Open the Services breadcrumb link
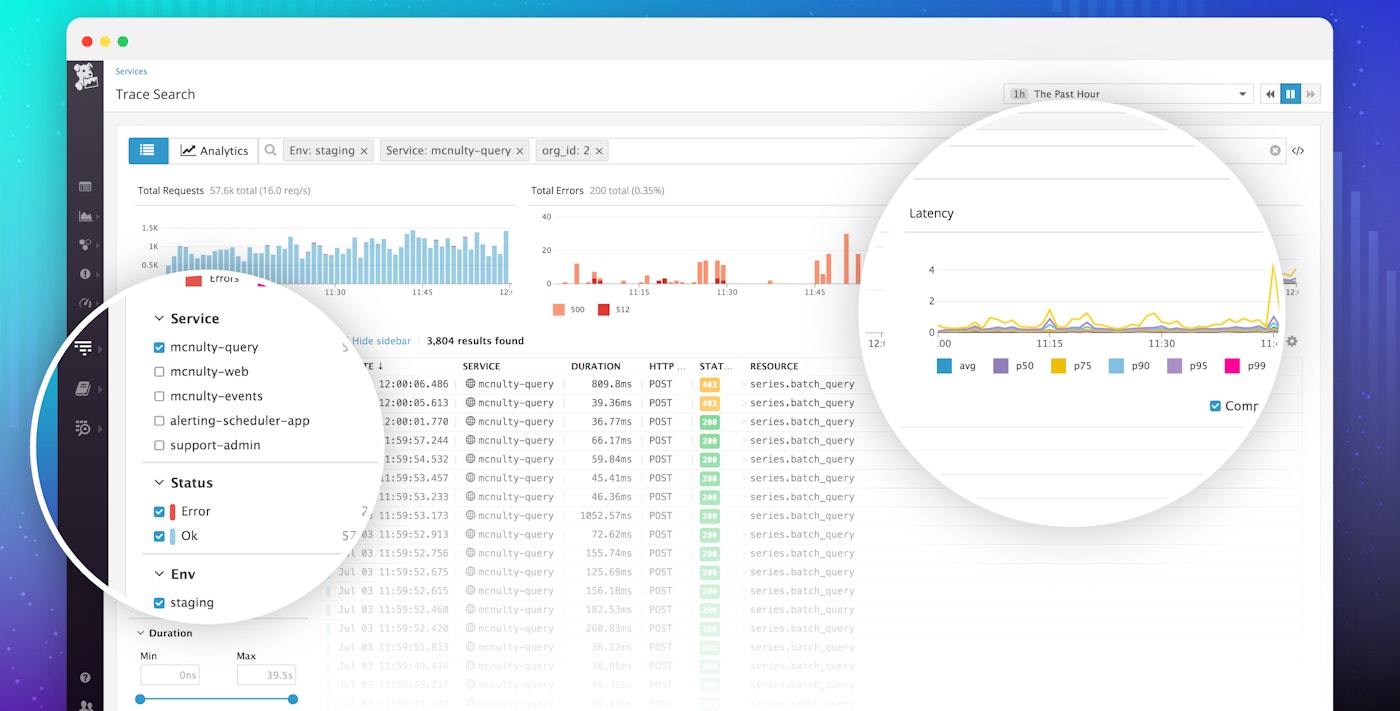The width and height of the screenshot is (1400, 711). pos(130,71)
